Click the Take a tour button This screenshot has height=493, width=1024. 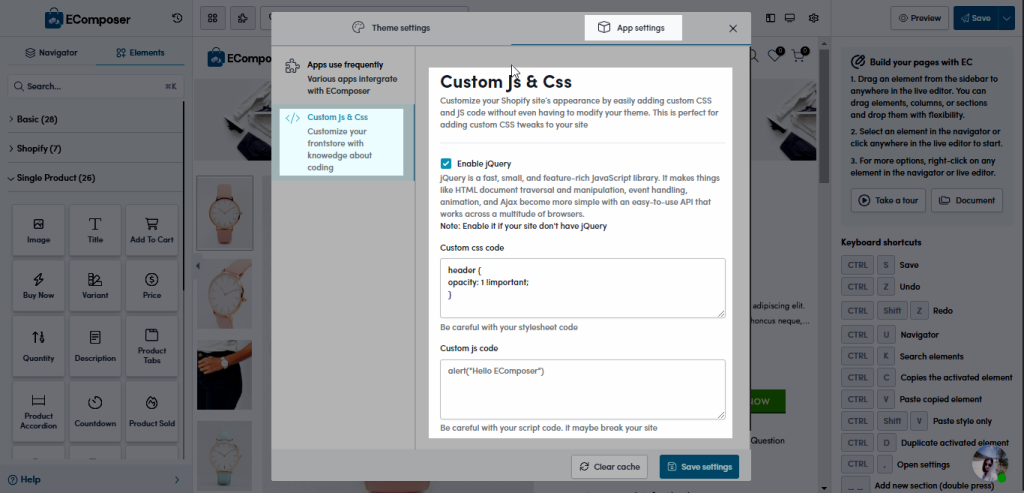888,200
